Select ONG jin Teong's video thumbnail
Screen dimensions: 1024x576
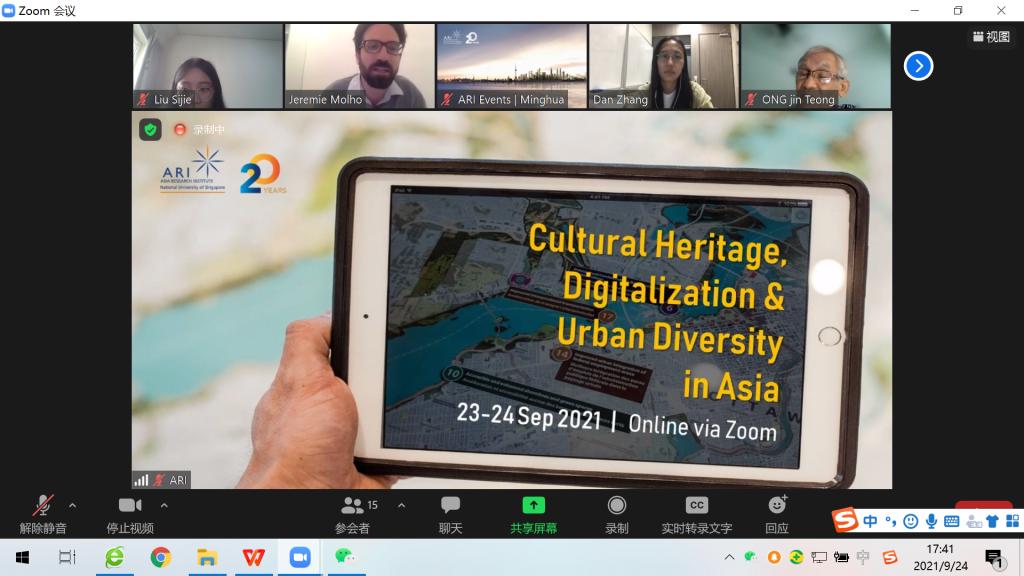tap(815, 66)
